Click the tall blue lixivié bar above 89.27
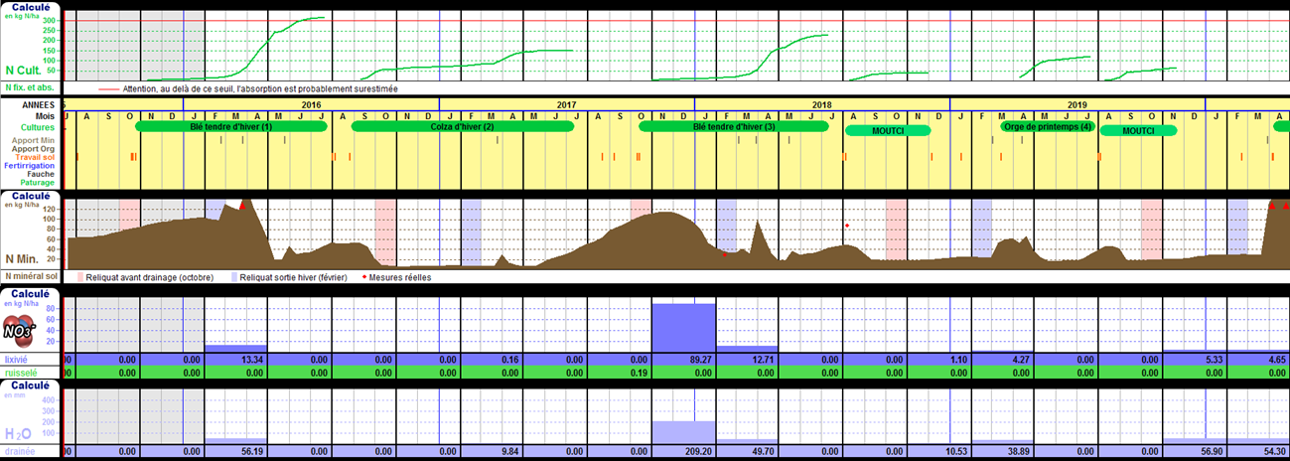Screen dimensions: 1290x461 click(x=684, y=327)
